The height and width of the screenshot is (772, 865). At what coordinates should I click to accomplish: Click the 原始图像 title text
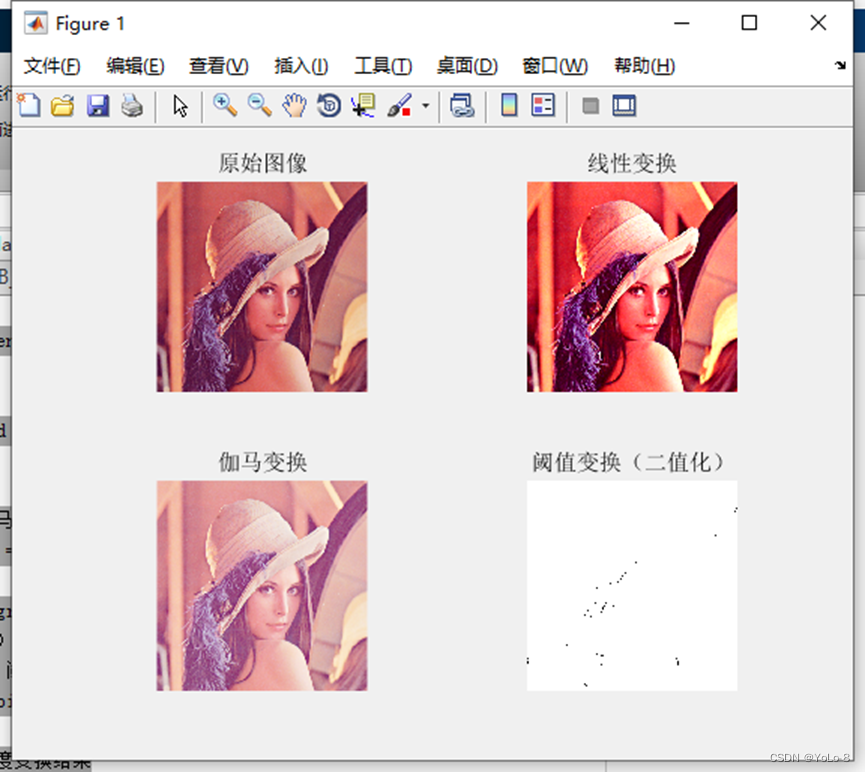pyautogui.click(x=263, y=163)
